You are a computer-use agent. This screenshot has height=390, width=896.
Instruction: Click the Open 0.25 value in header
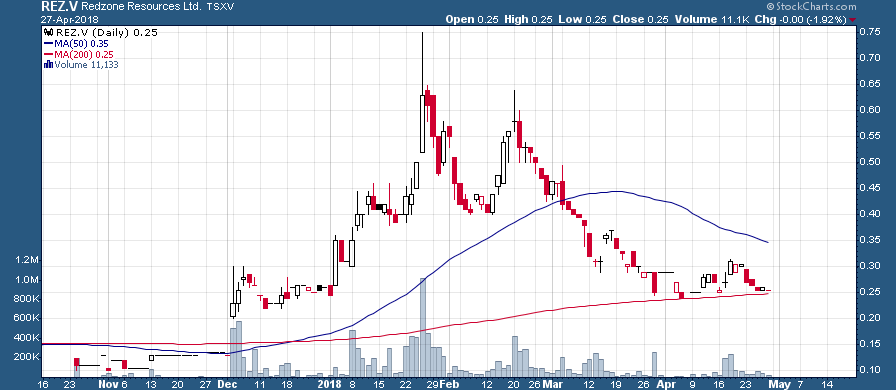pyautogui.click(x=471, y=19)
